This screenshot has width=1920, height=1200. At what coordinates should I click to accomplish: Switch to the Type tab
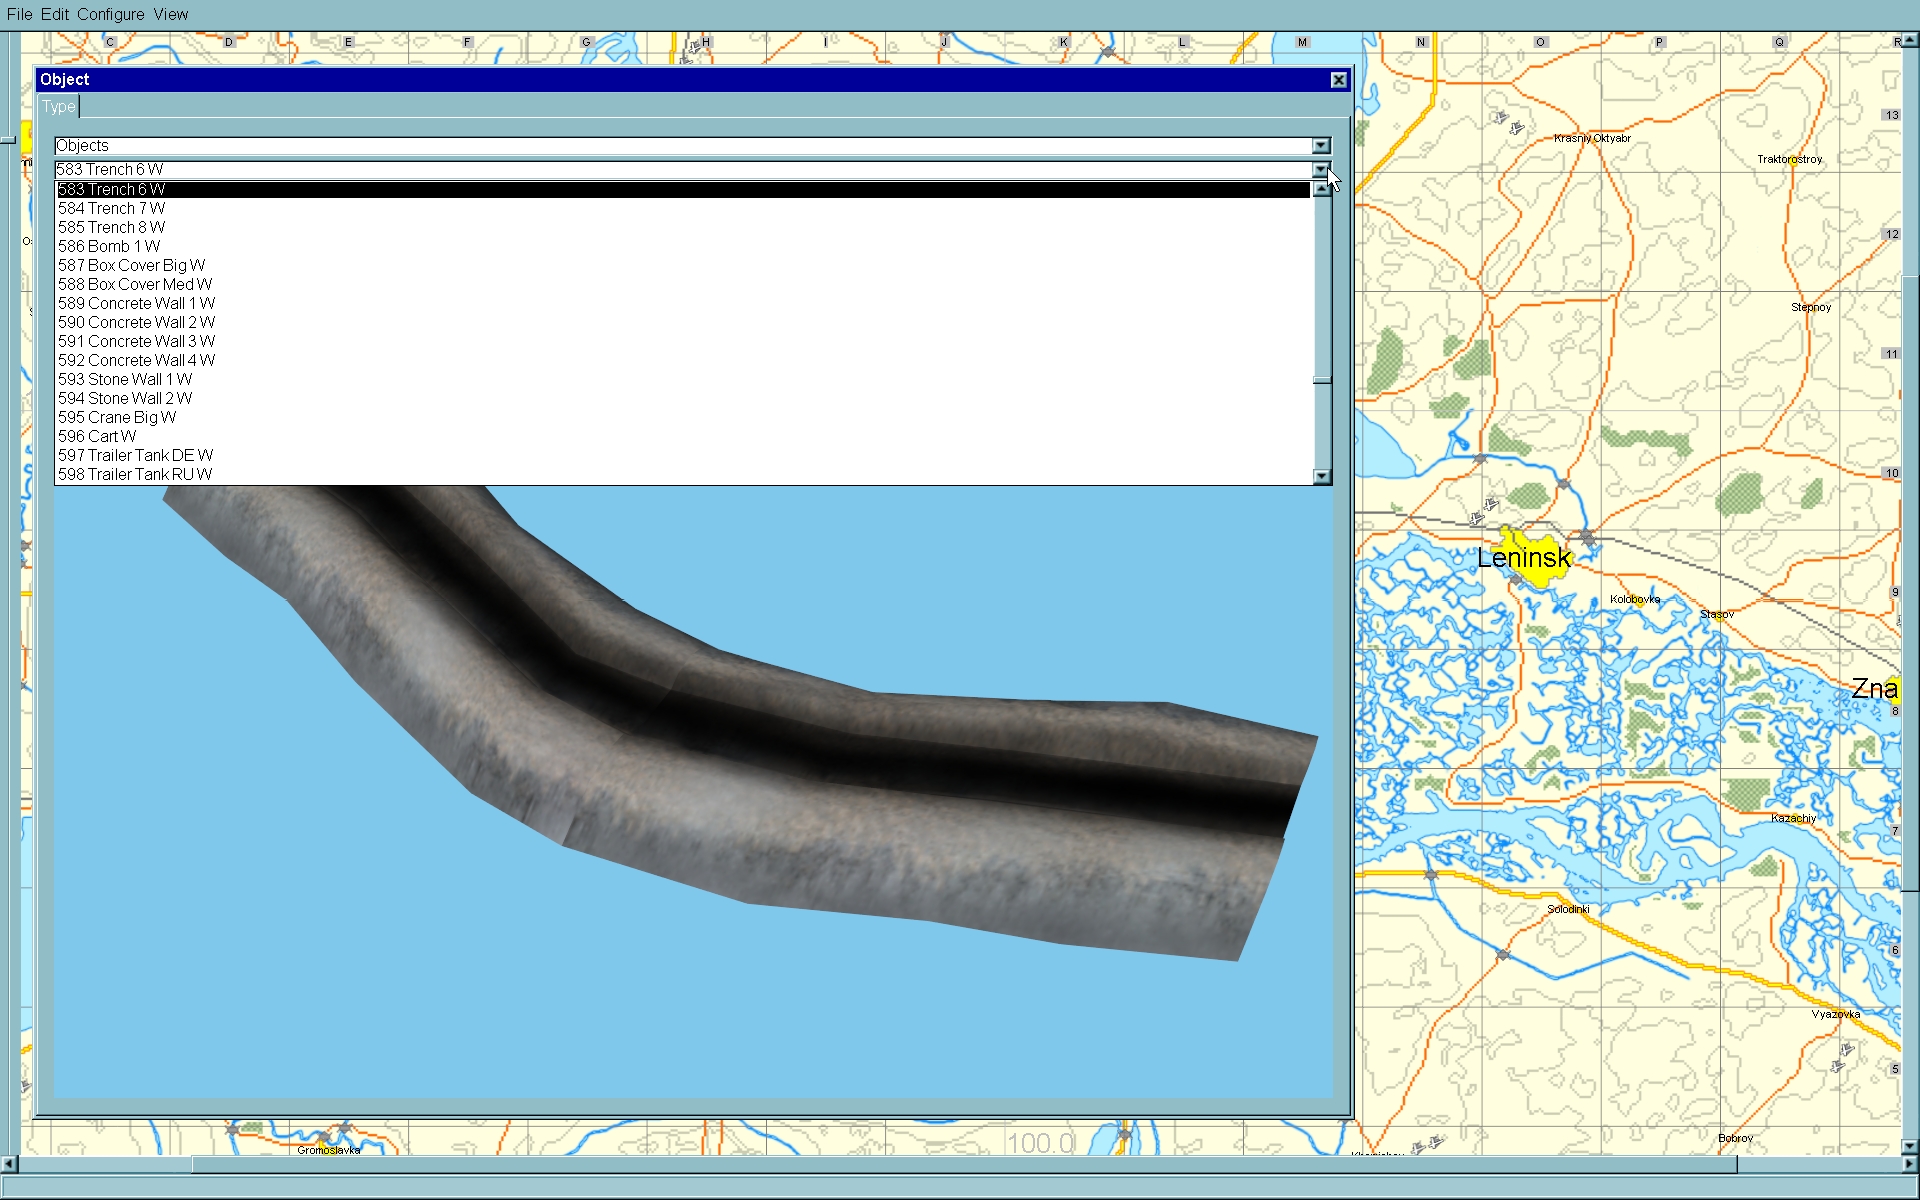(59, 106)
